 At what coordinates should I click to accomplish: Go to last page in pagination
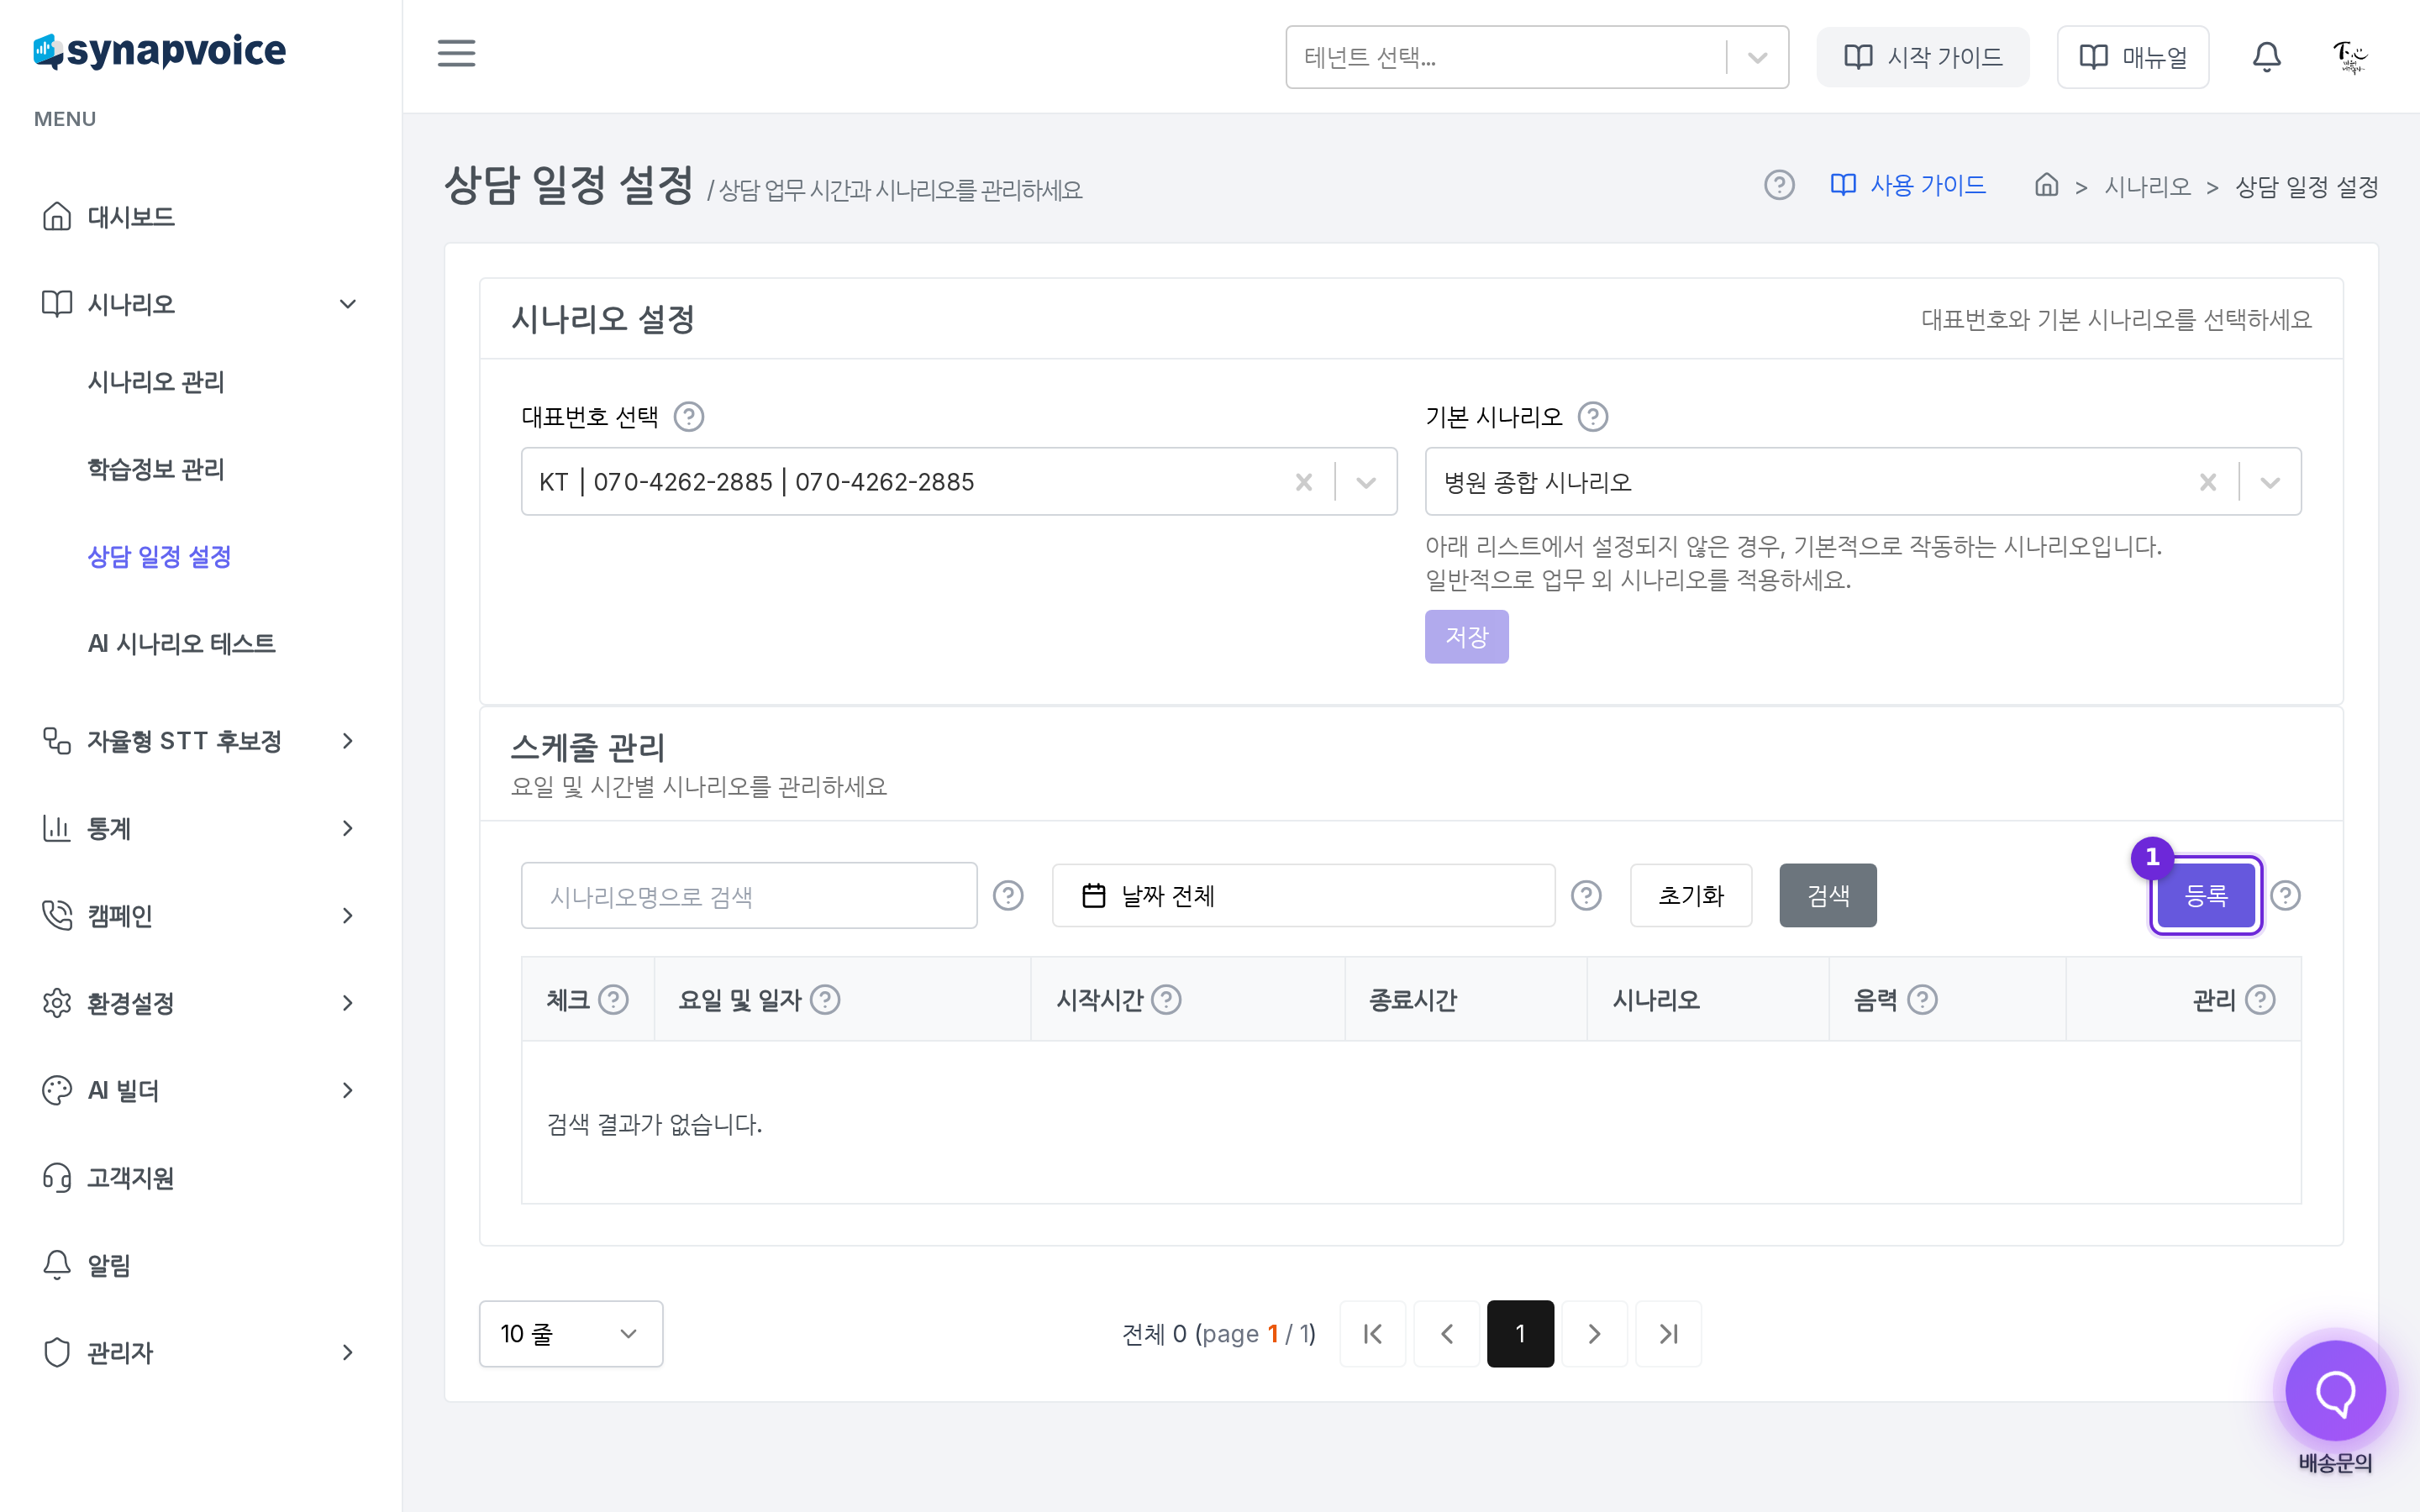[1668, 1333]
